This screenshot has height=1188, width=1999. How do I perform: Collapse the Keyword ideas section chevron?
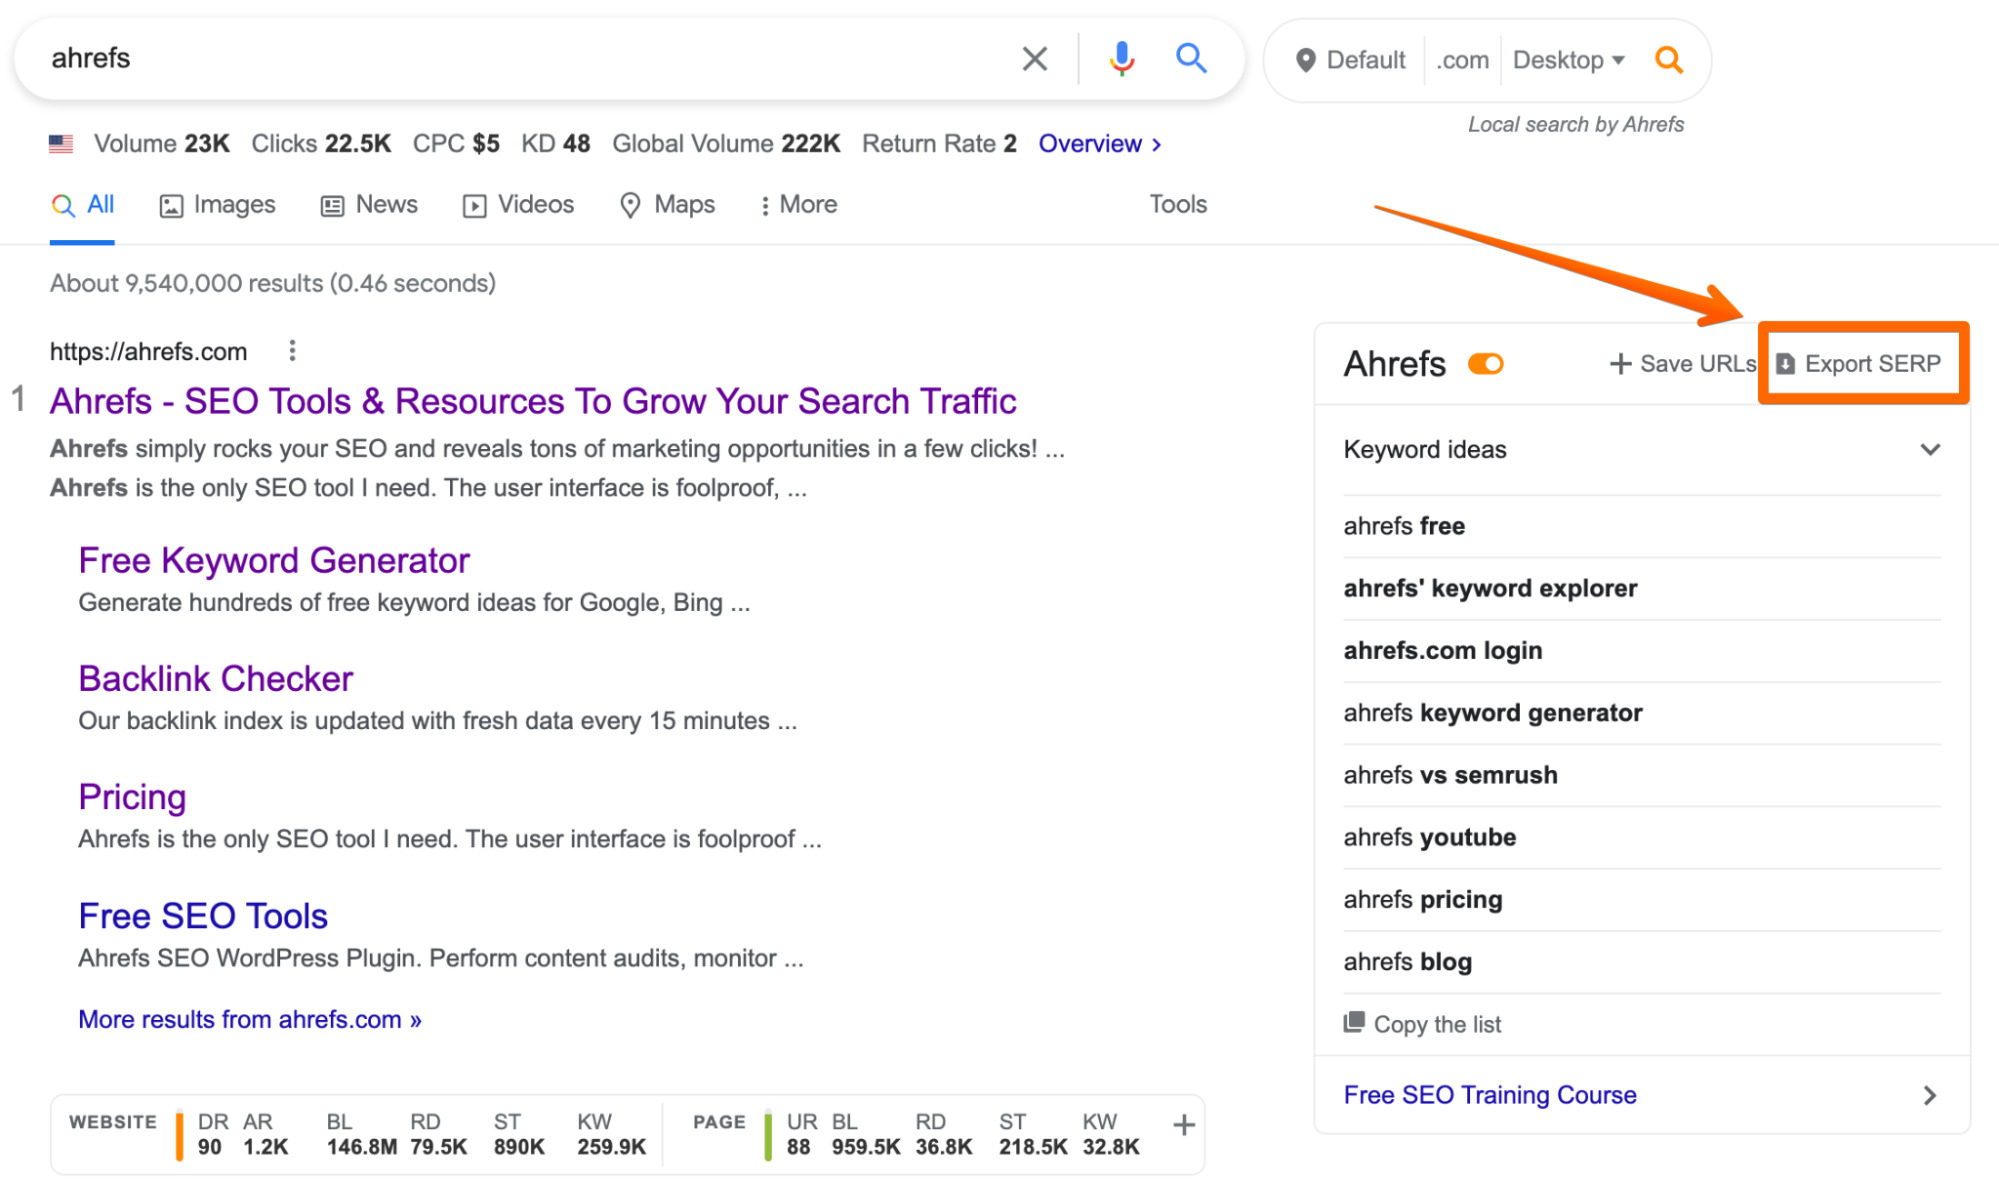coord(1930,450)
